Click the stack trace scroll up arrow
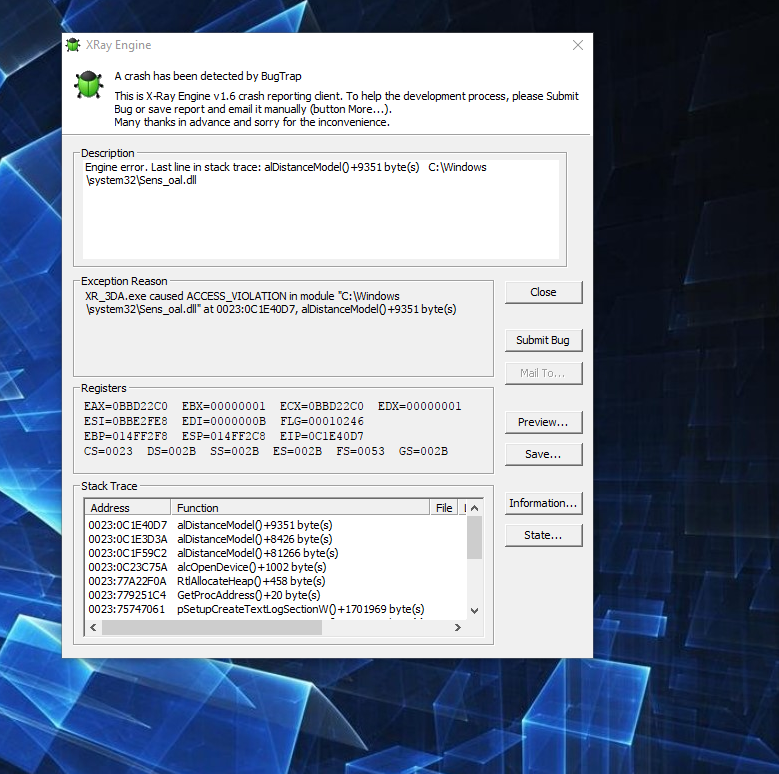The height and width of the screenshot is (774, 779). click(x=474, y=508)
